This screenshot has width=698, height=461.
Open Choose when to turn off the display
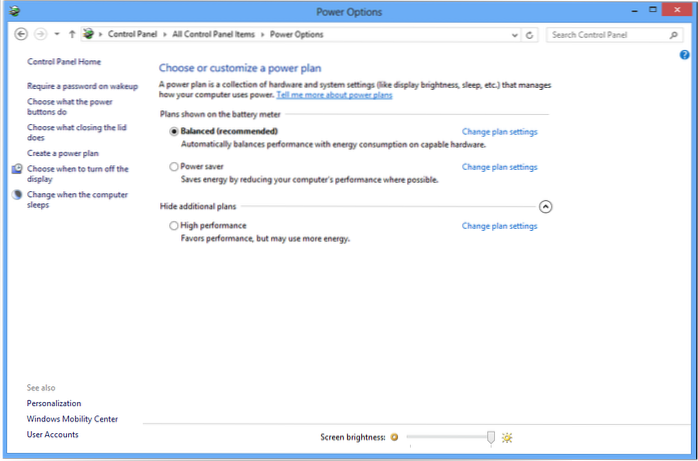(78, 174)
